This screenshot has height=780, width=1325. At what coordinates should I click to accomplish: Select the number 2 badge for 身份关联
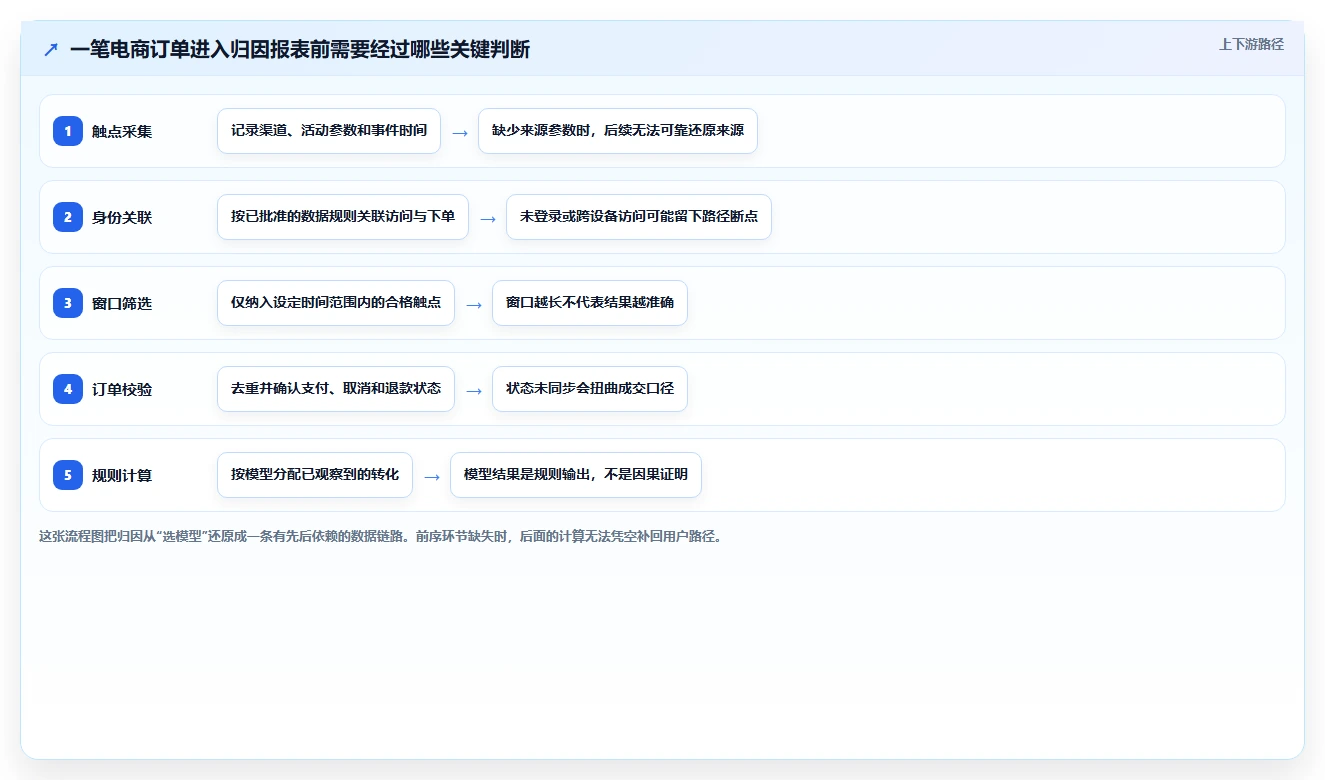pyautogui.click(x=68, y=217)
